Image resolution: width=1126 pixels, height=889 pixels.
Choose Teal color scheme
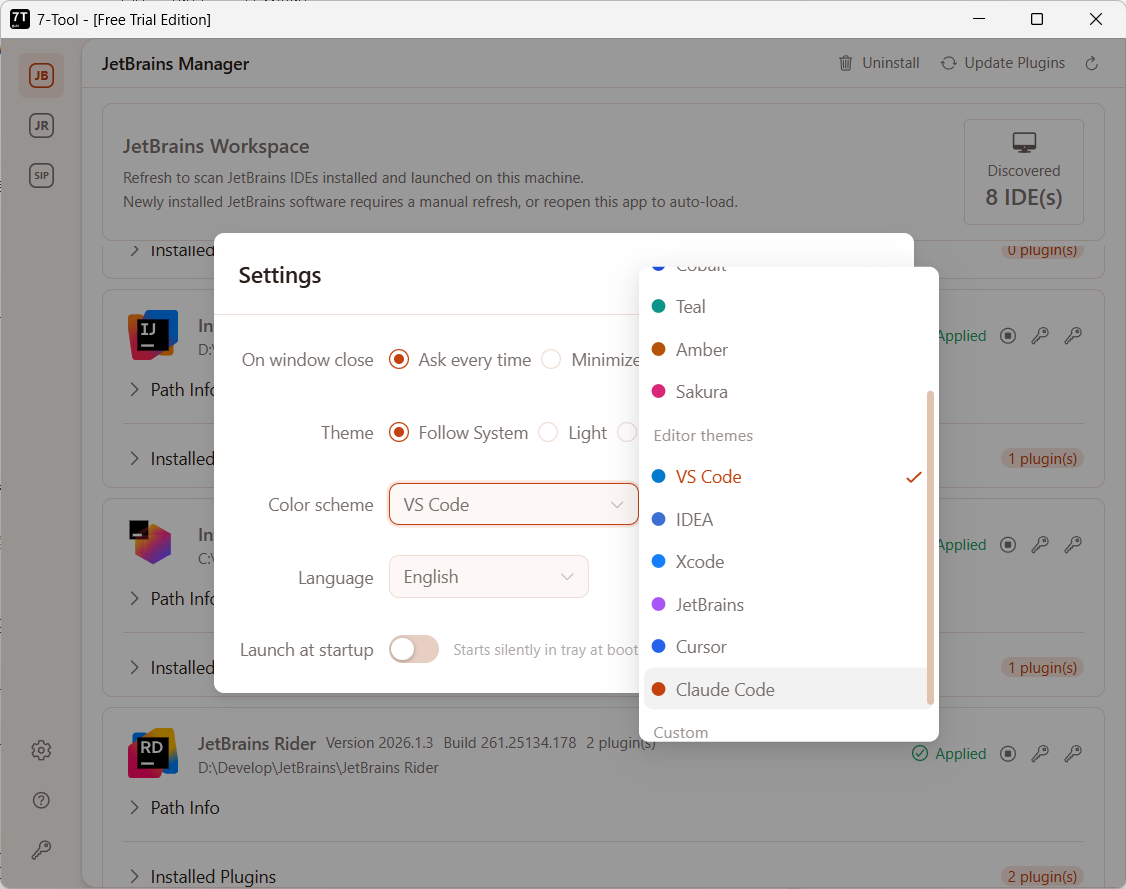coord(788,307)
